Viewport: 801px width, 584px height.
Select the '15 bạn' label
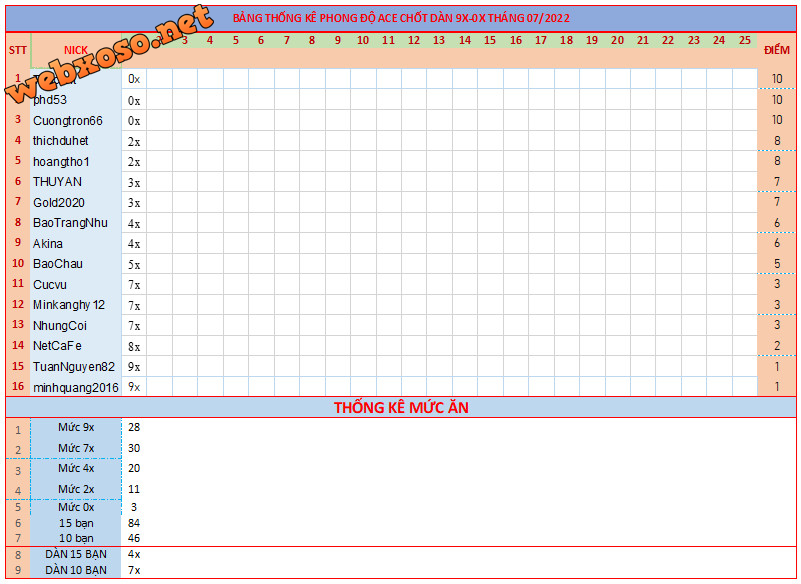pos(76,523)
